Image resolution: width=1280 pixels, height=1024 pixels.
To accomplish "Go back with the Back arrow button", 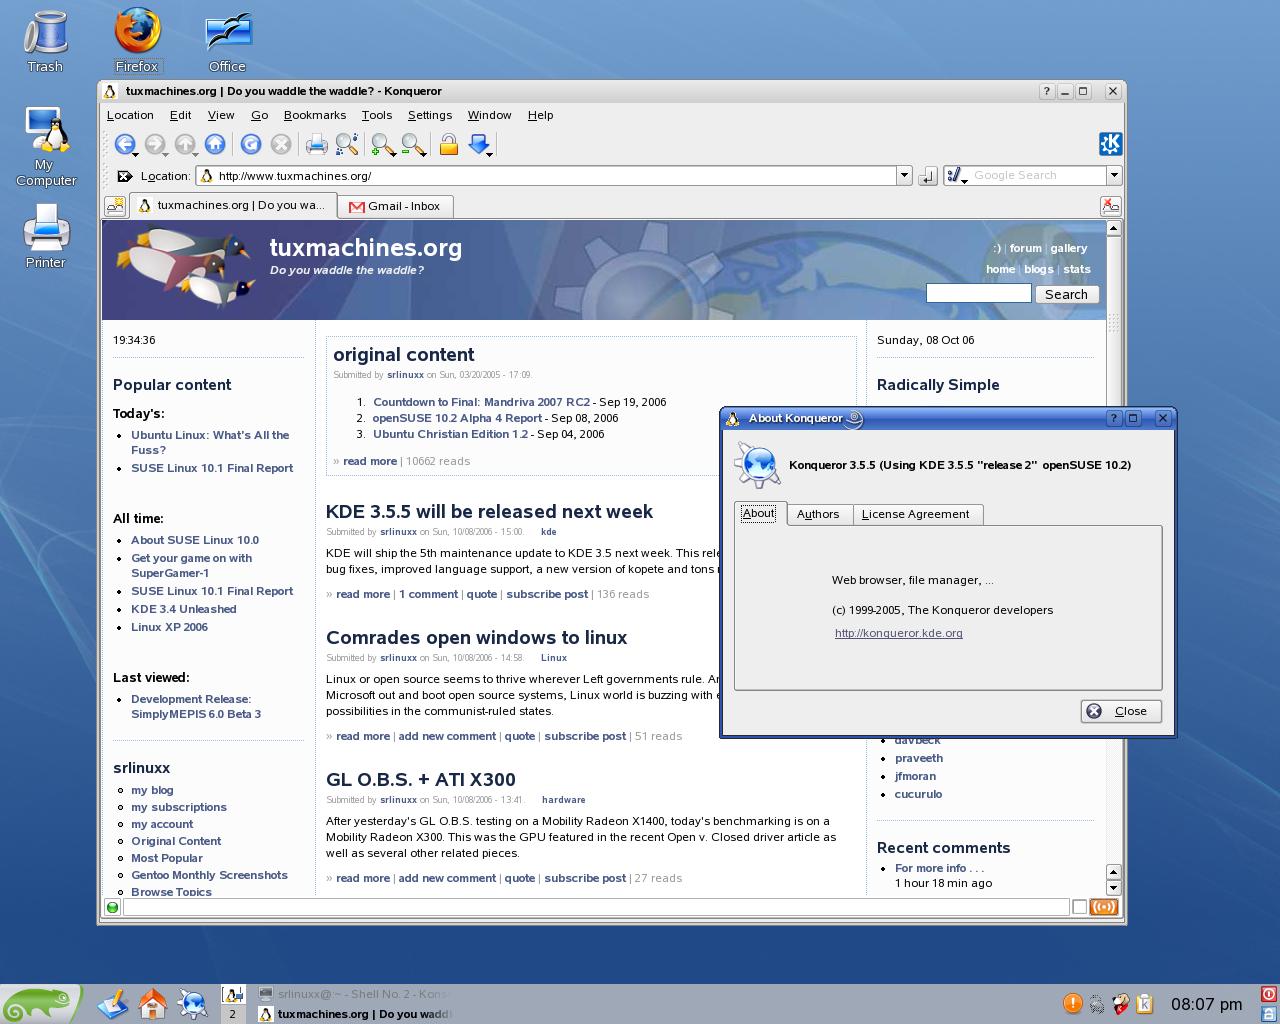I will (125, 145).
